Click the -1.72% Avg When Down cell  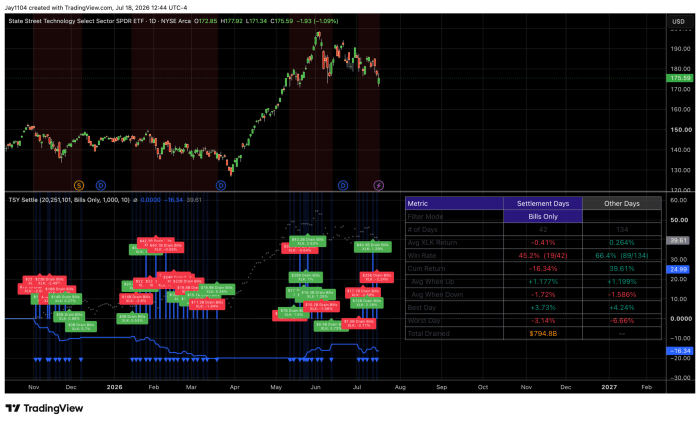[x=543, y=294]
